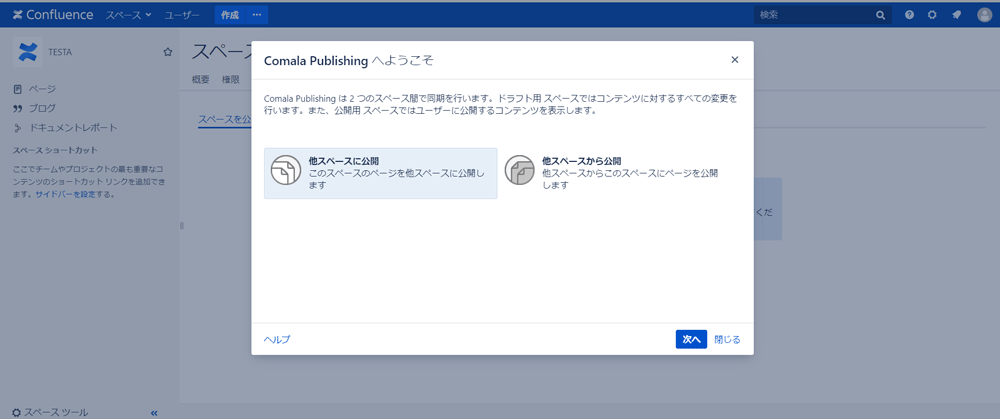Screen dimensions: 1000x419
Task: Focus the 検索 search field
Action: pos(823,15)
